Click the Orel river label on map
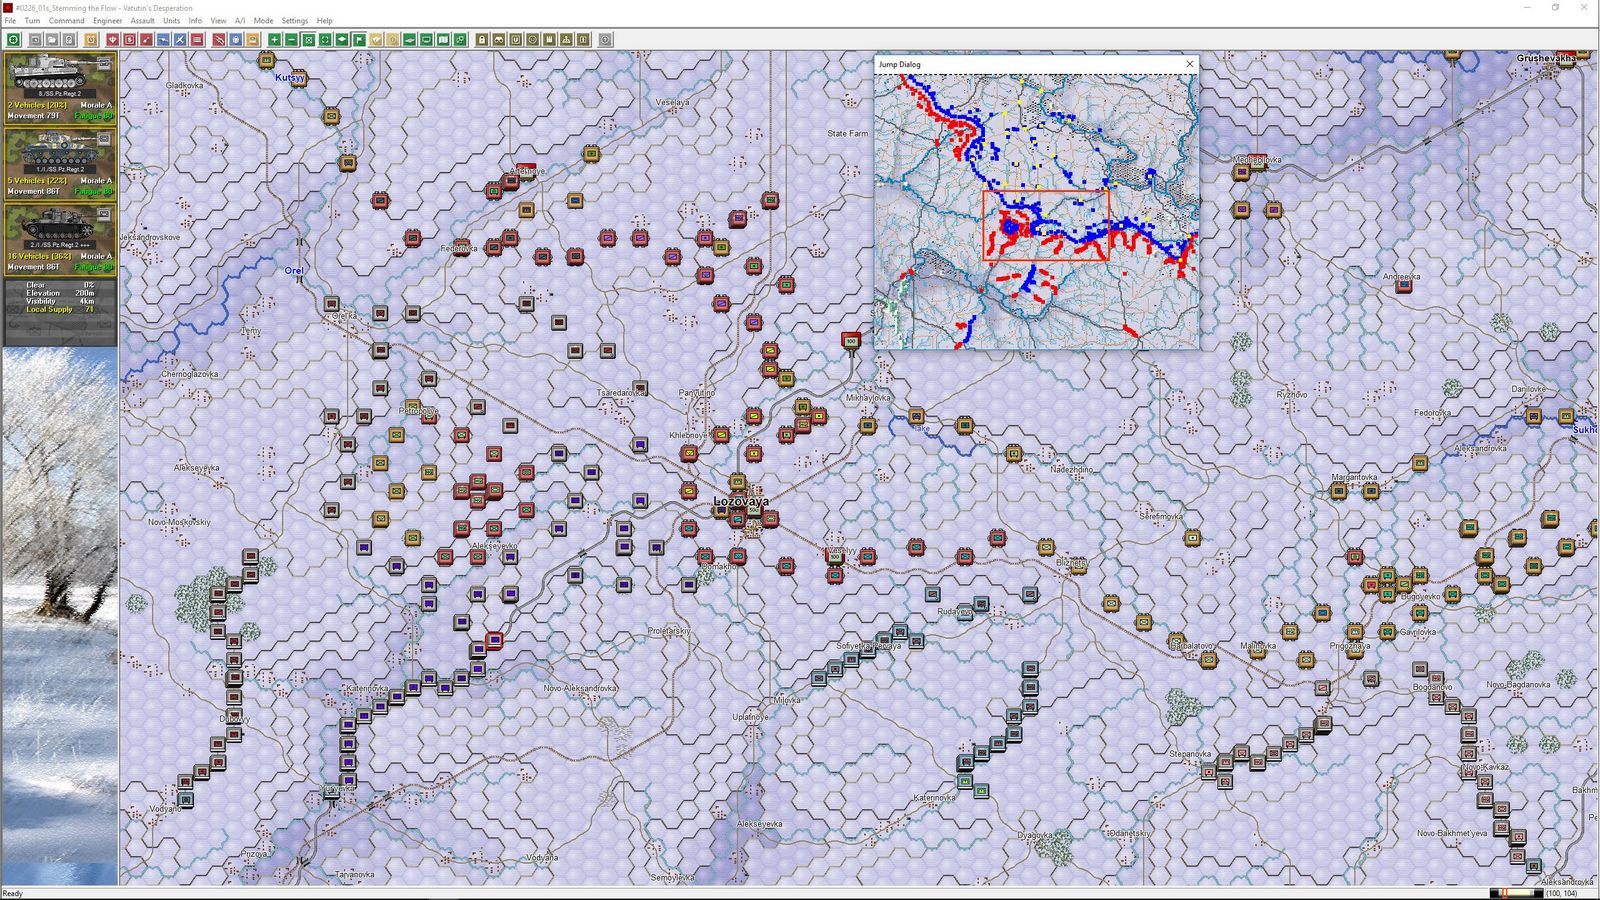1600x900 pixels. point(294,271)
